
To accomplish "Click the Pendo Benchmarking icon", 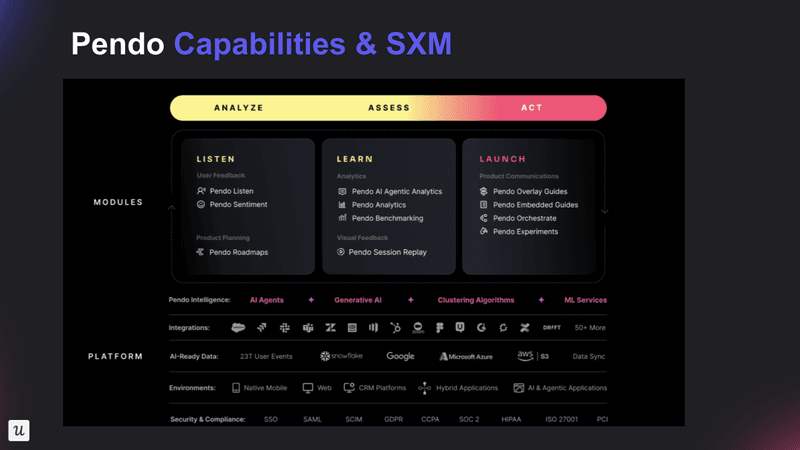I will pyautogui.click(x=342, y=218).
